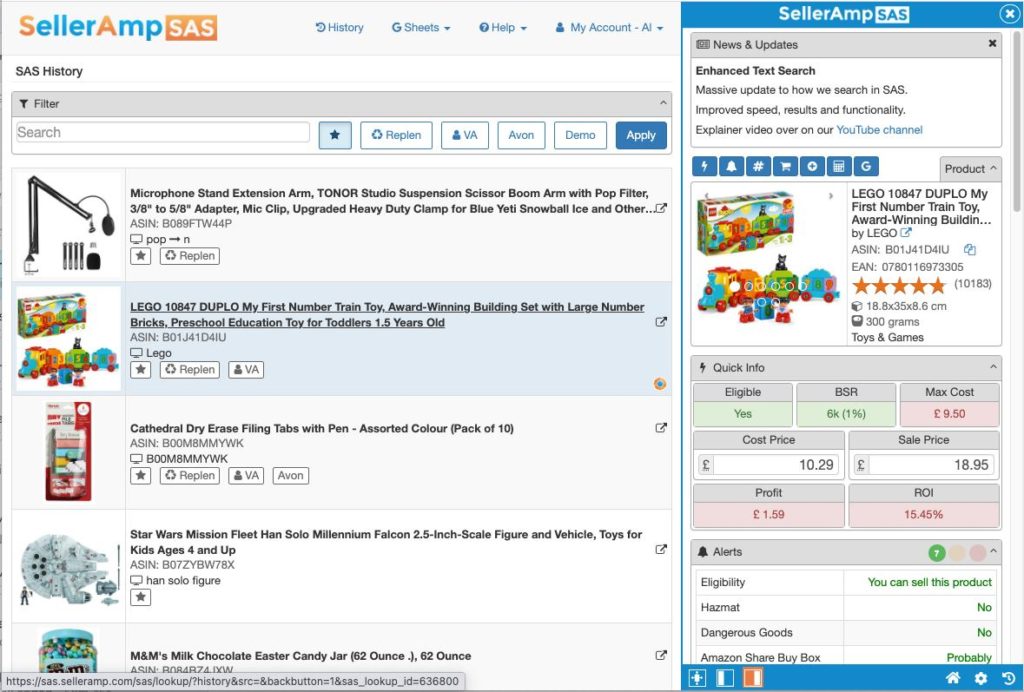
Task: Collapse the Product section tab
Action: [x=970, y=168]
